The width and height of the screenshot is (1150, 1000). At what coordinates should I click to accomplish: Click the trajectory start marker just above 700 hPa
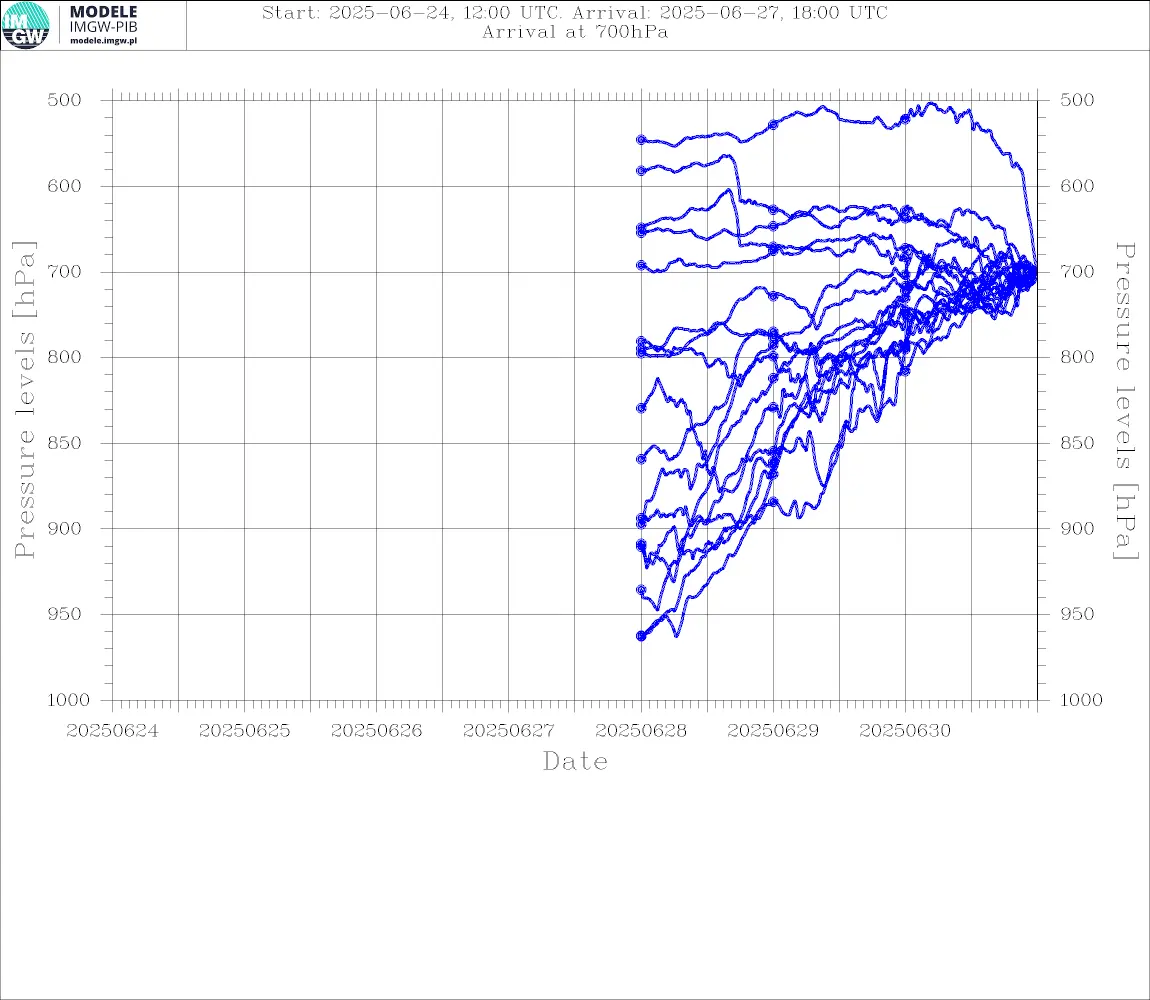tap(641, 265)
